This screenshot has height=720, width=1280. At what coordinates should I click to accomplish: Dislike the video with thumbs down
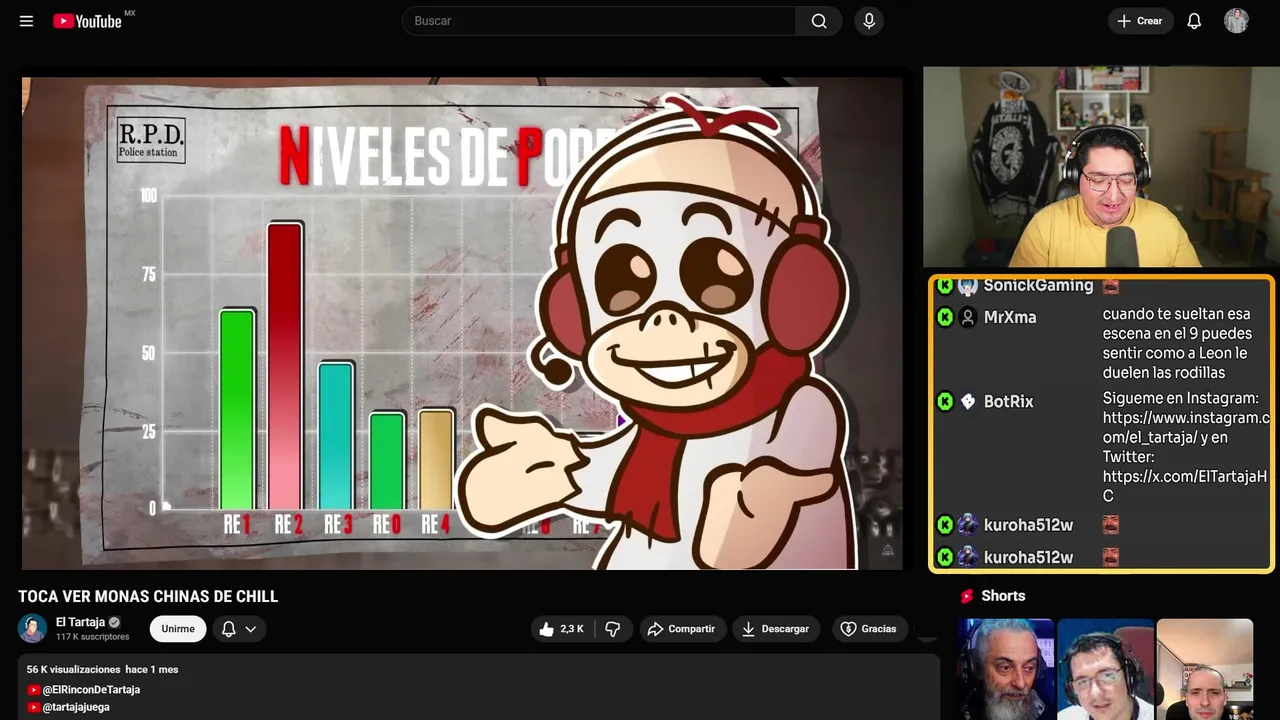613,629
